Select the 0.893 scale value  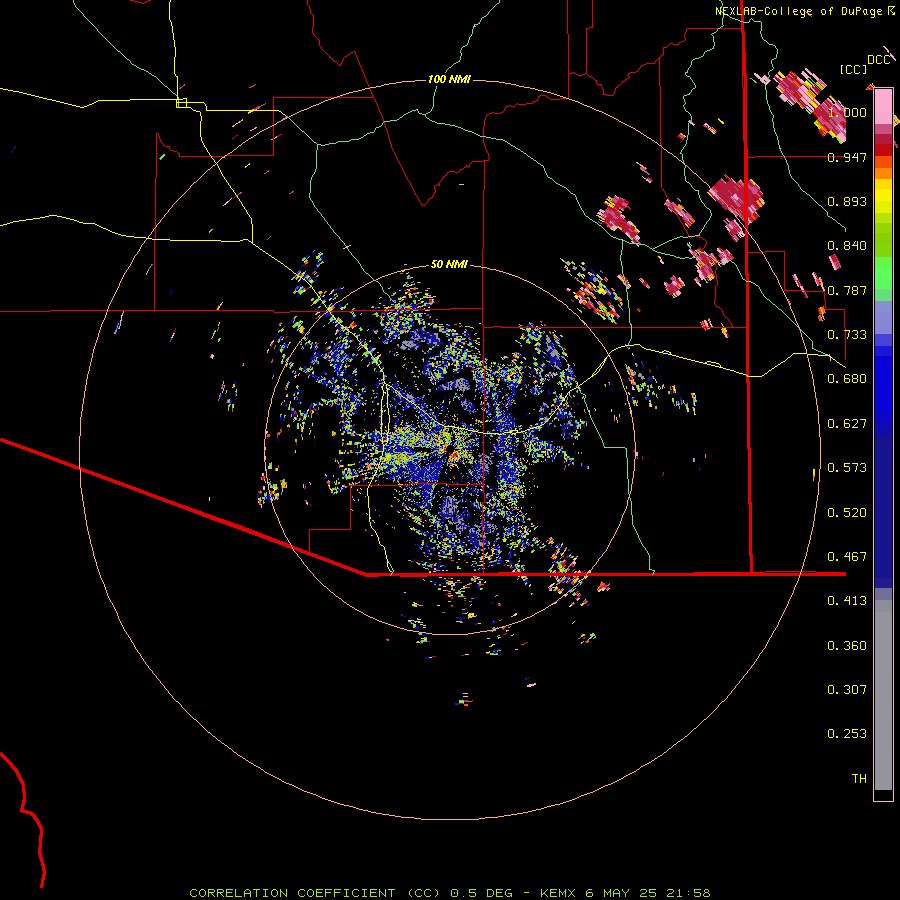[x=847, y=201]
